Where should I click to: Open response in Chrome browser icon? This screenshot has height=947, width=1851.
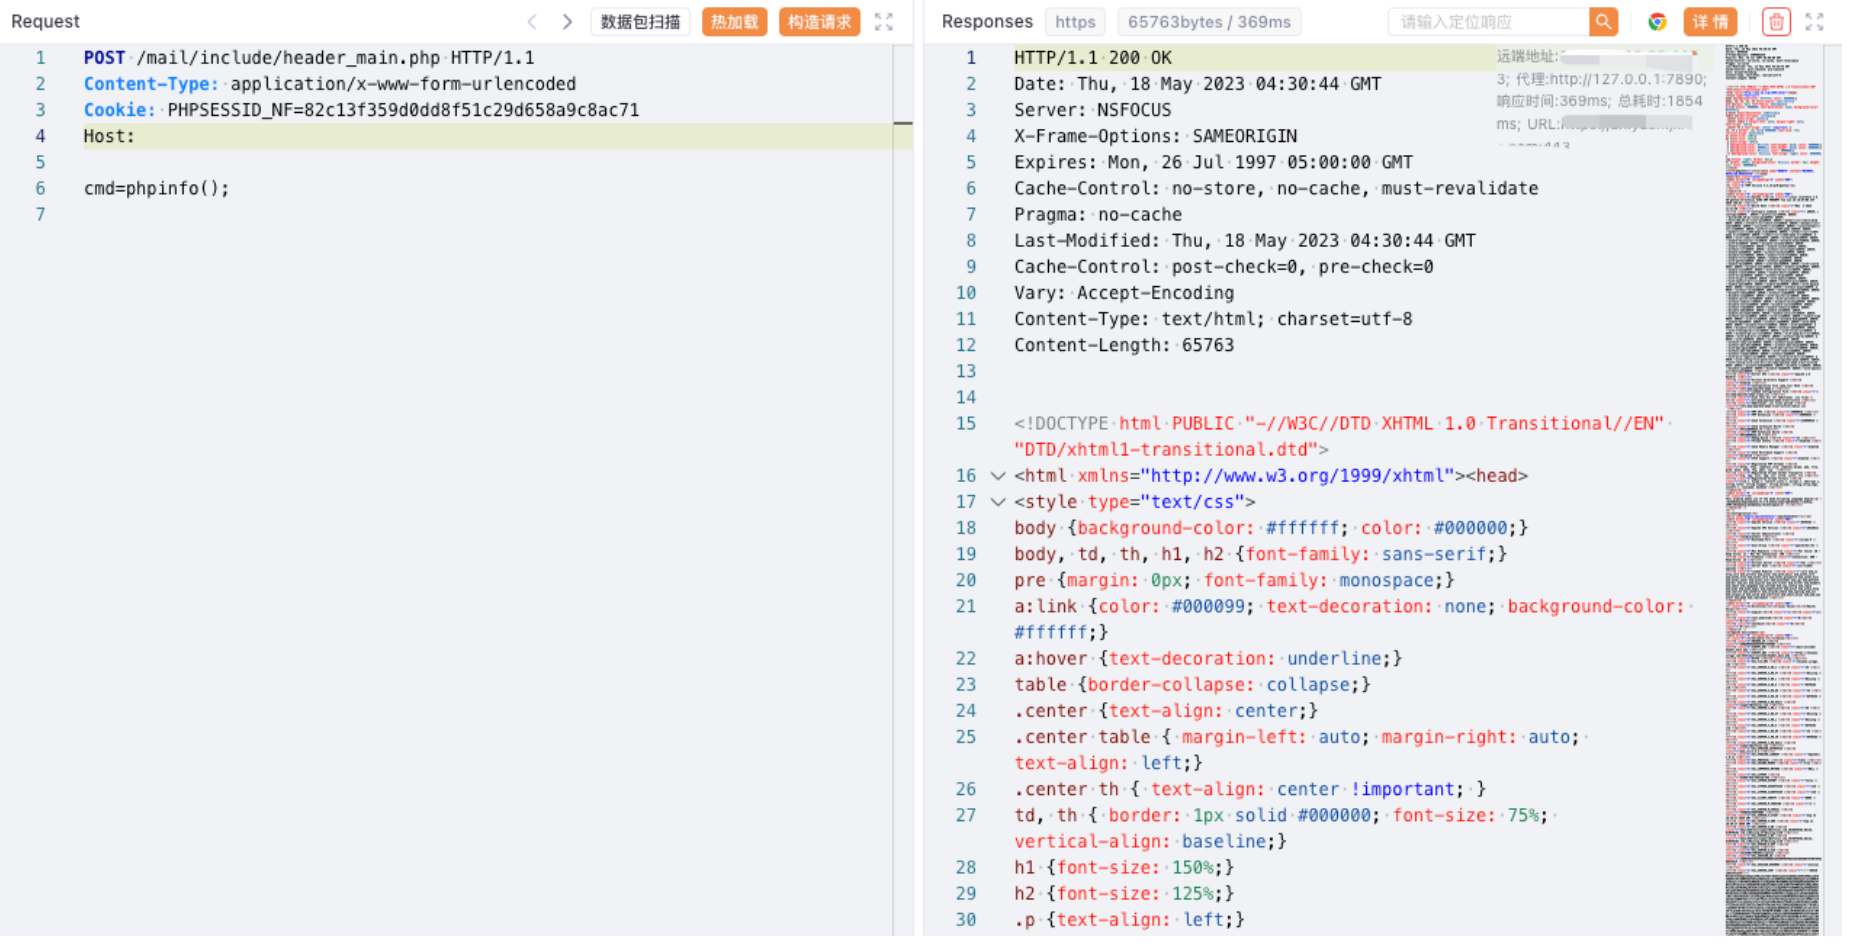(x=1657, y=22)
